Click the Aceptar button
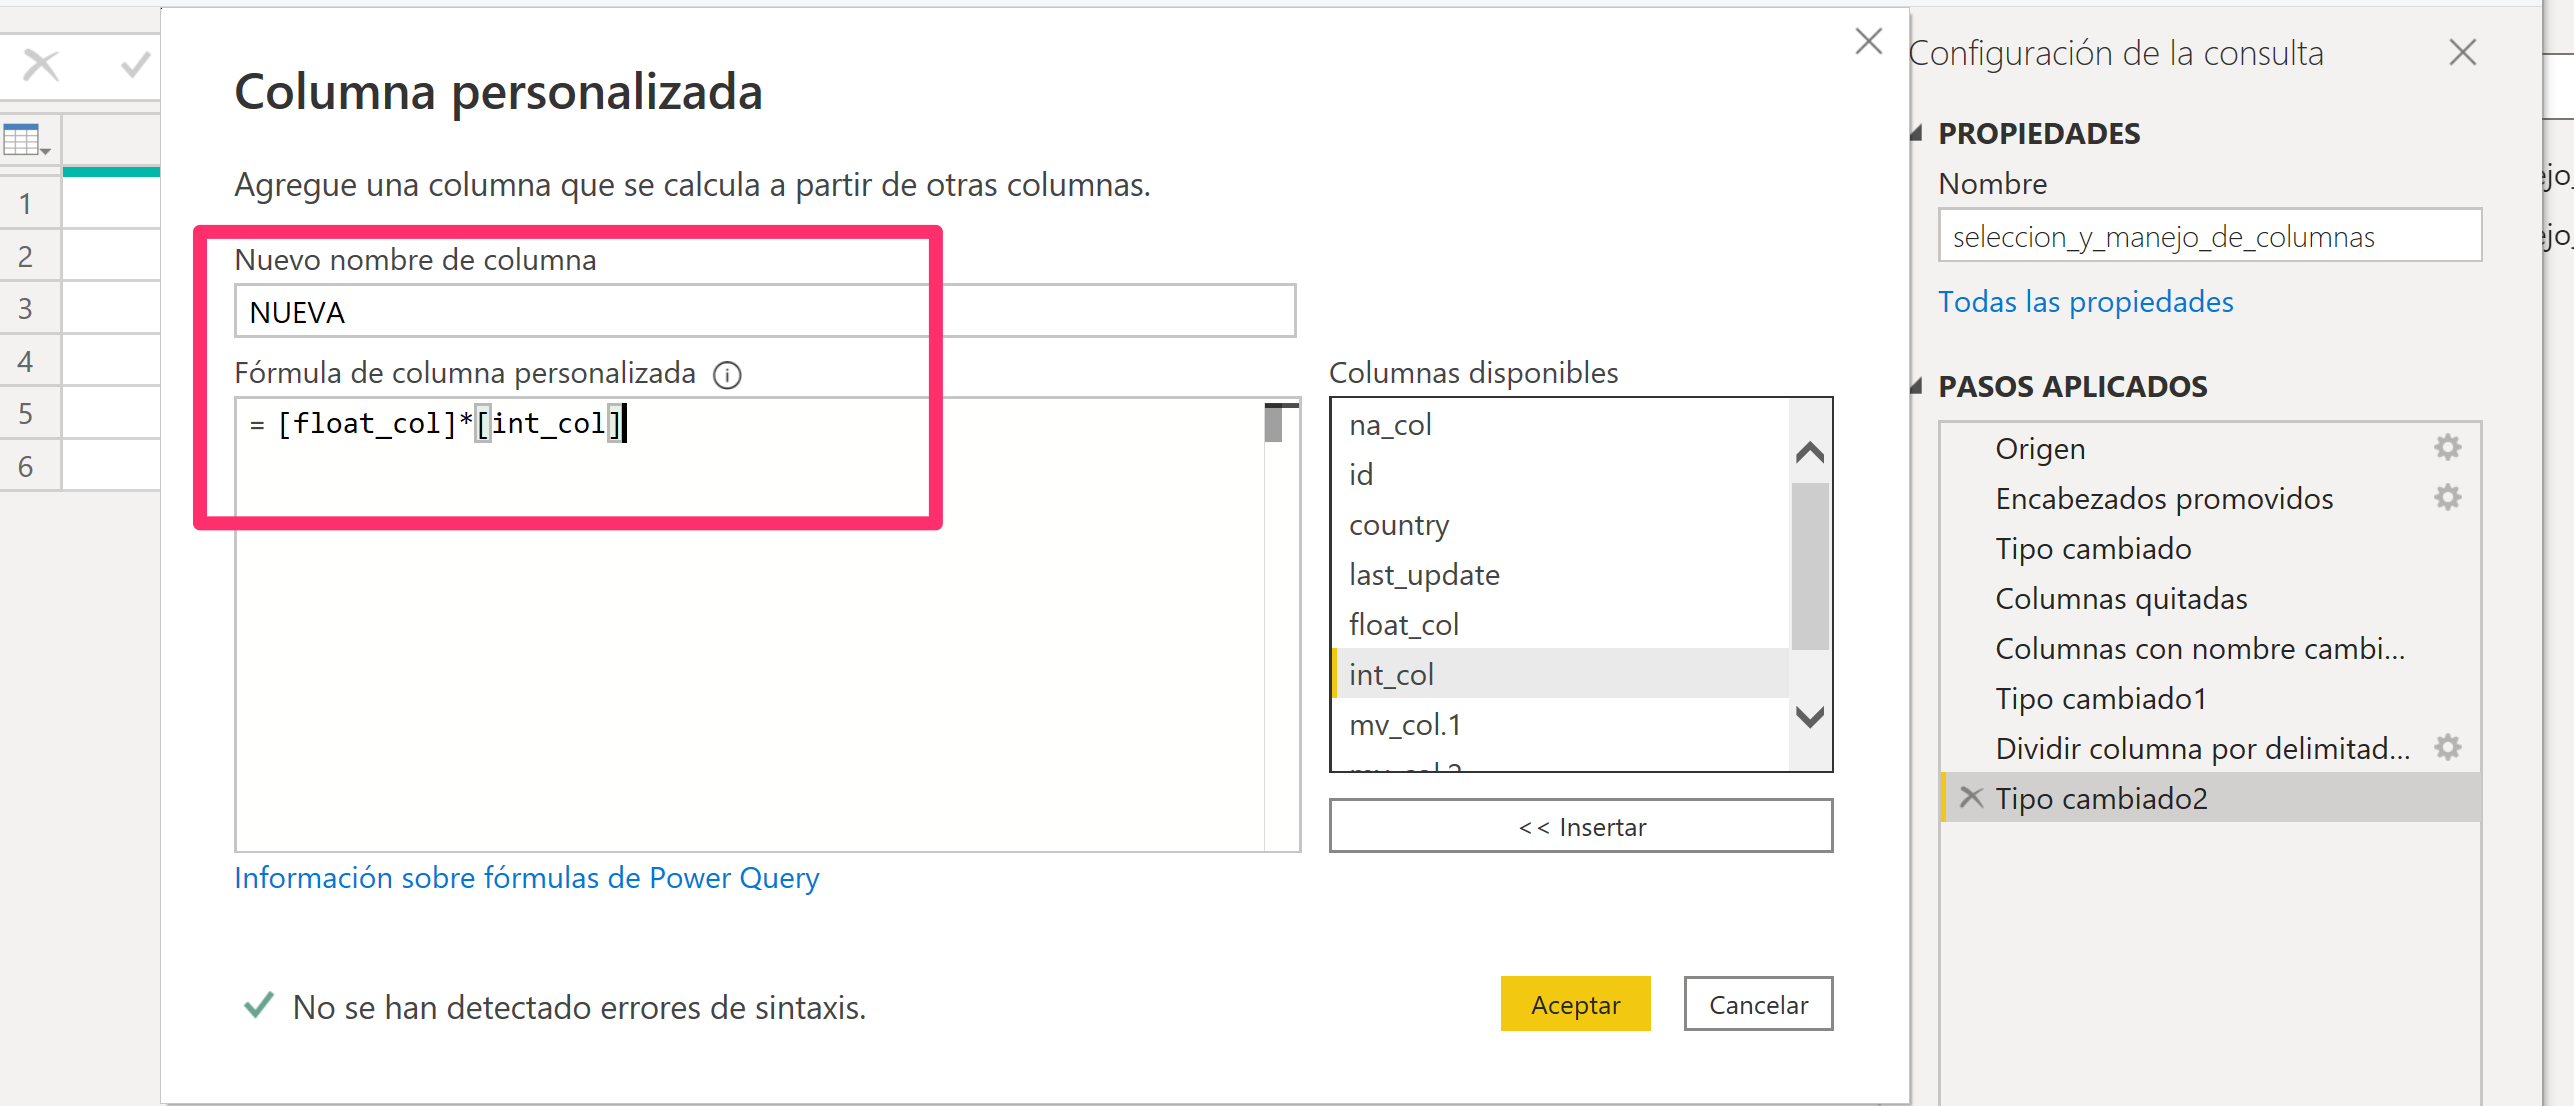Image resolution: width=2574 pixels, height=1106 pixels. [x=1575, y=1004]
